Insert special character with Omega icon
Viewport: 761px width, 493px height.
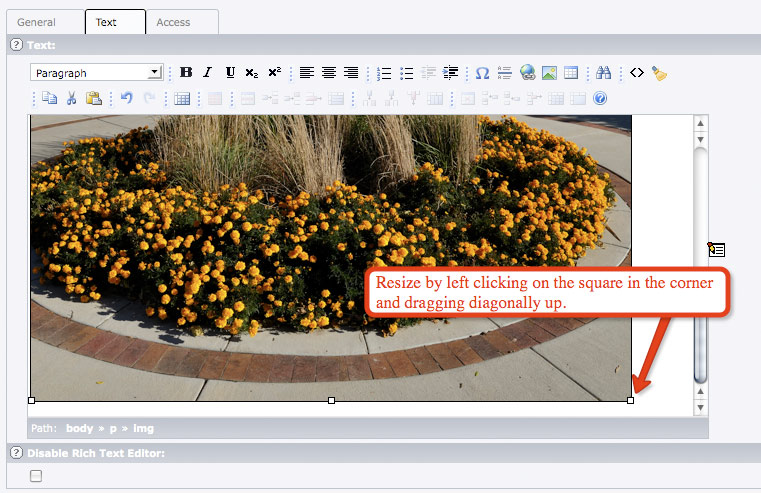tap(482, 73)
